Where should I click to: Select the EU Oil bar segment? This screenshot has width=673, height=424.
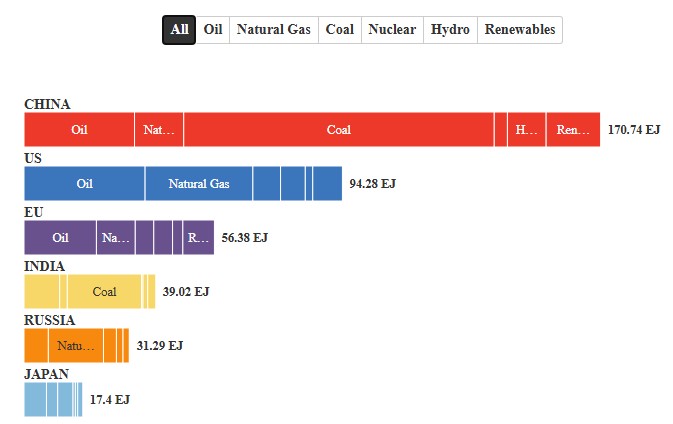(x=60, y=238)
